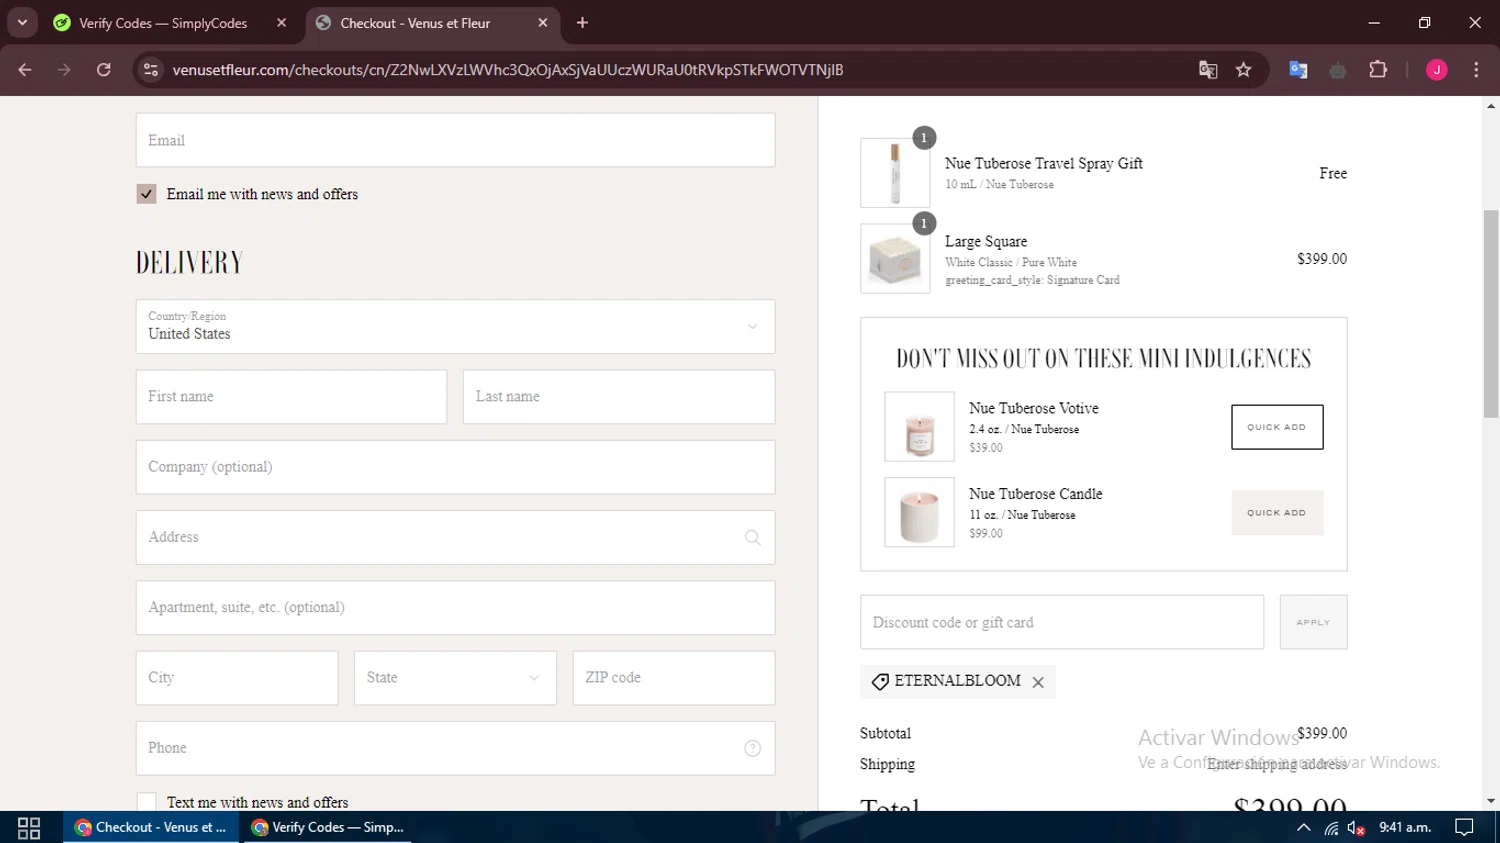Click the Last name field
The image size is (1500, 843).
coord(619,397)
